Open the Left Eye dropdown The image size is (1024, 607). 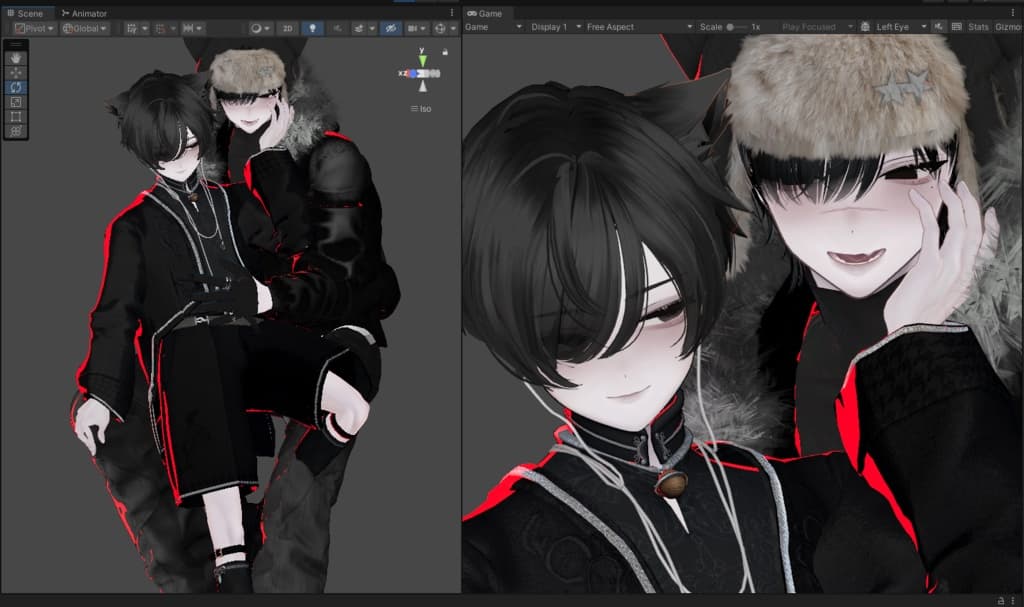(x=901, y=27)
